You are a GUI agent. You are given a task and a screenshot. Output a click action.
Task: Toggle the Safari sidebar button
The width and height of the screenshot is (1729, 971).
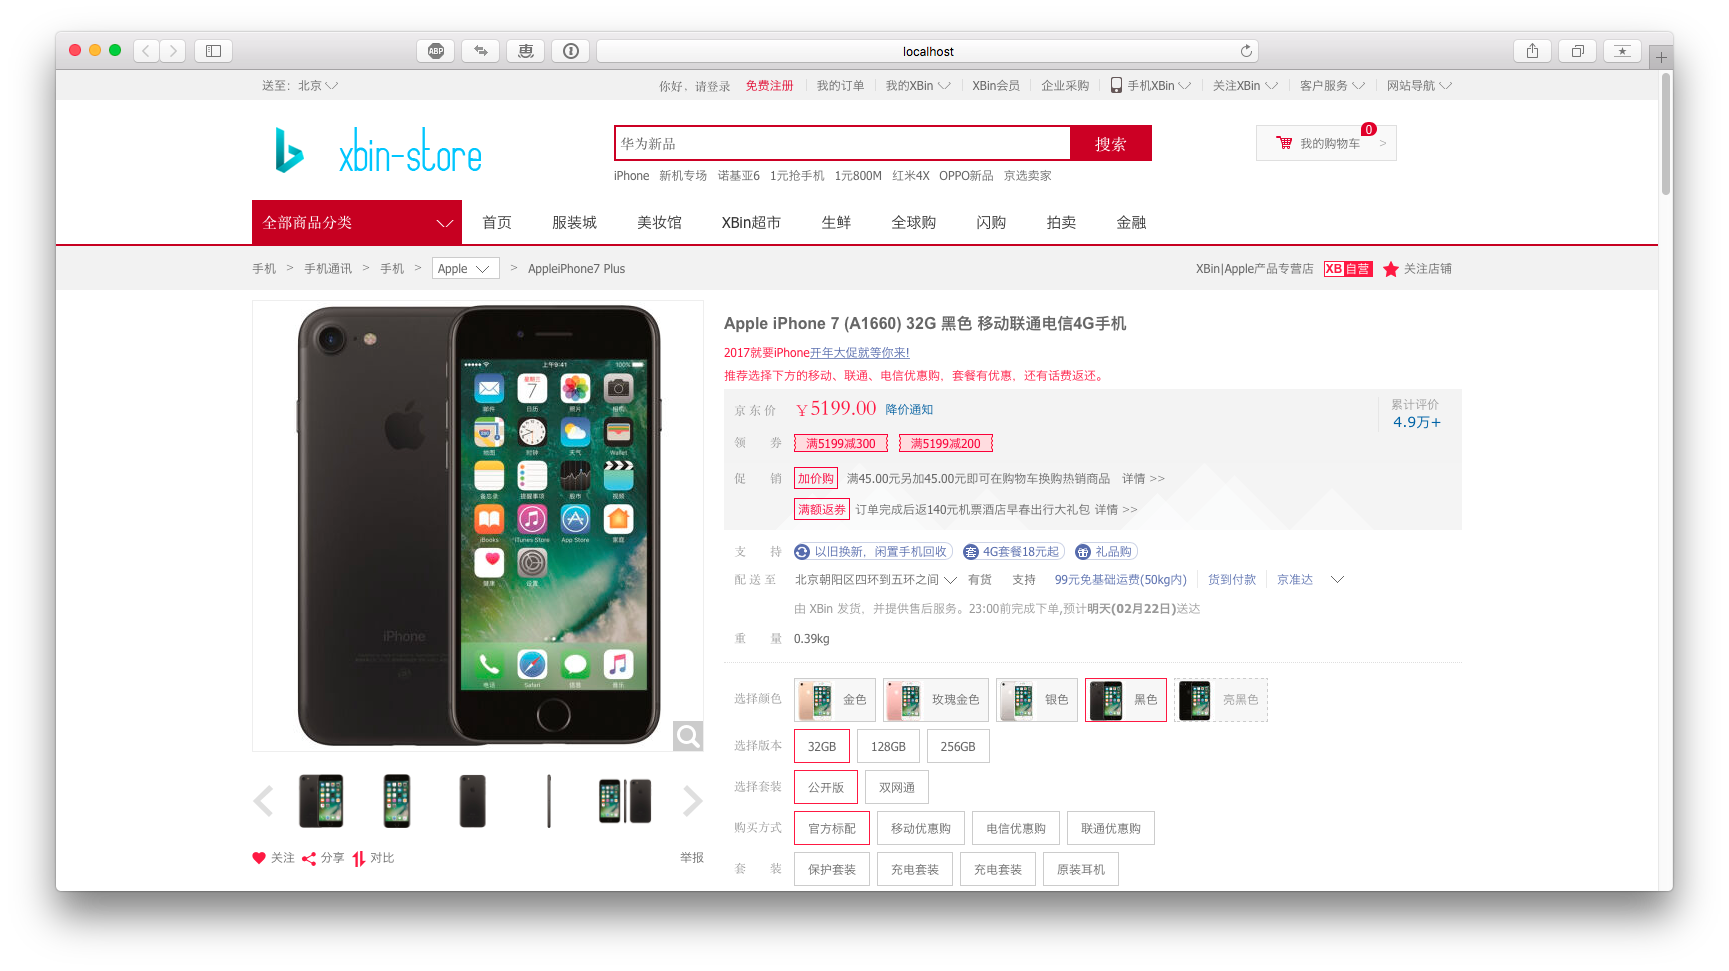[x=213, y=51]
